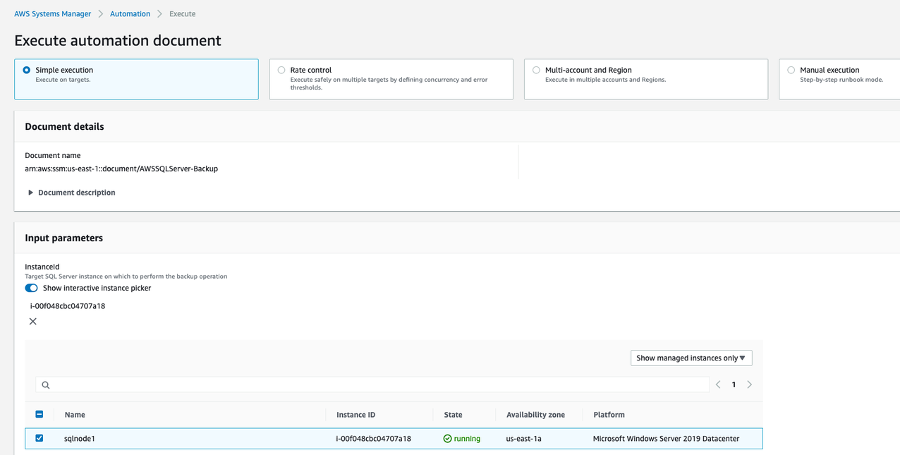Sort by the State column header

point(453,415)
